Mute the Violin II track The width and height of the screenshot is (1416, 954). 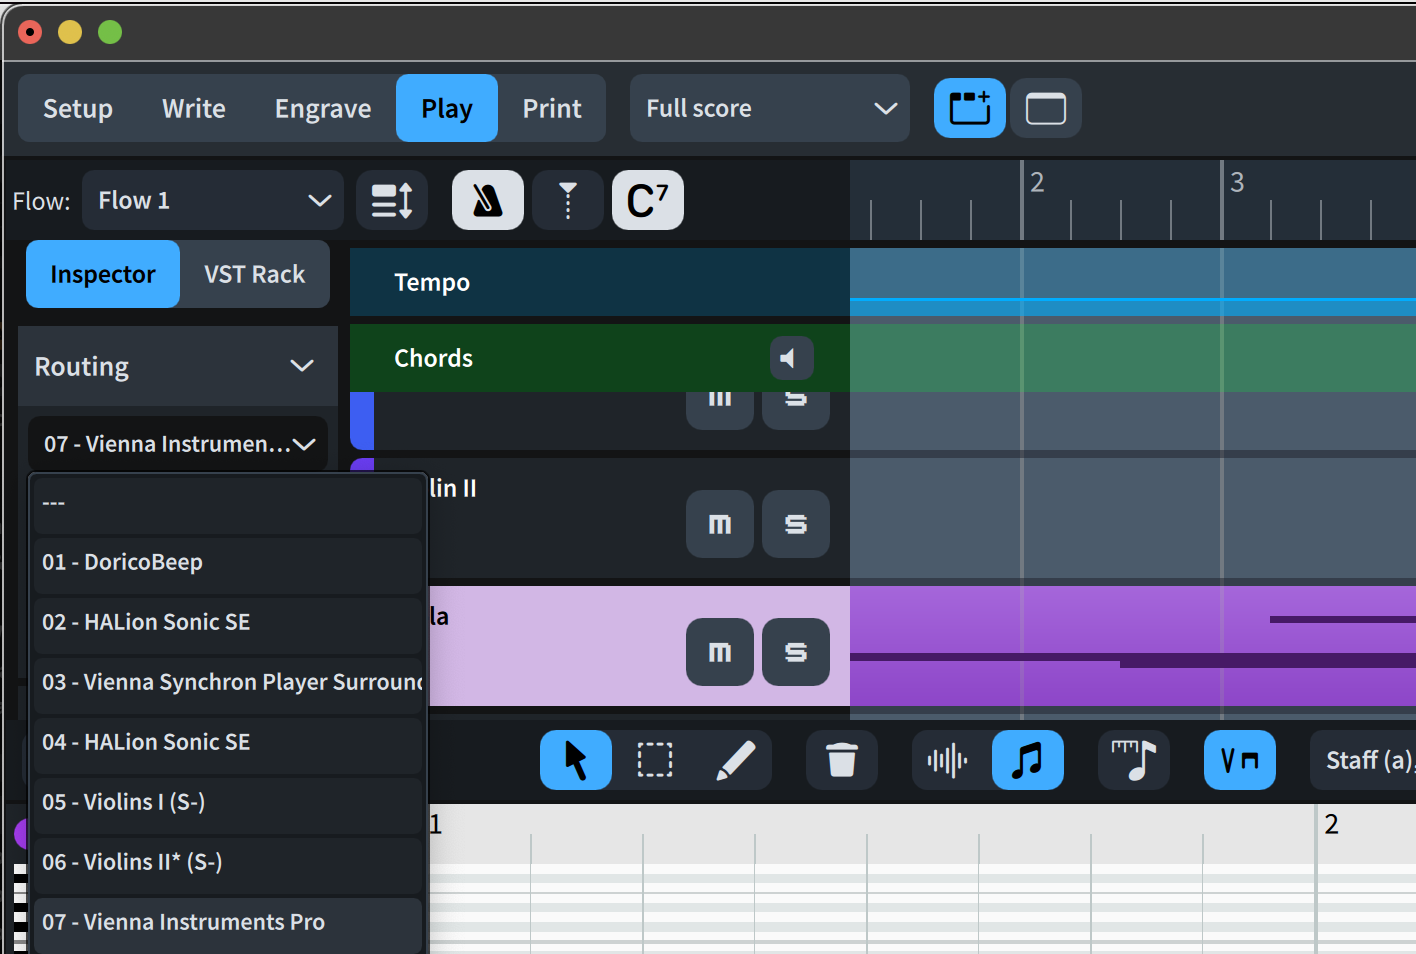720,524
